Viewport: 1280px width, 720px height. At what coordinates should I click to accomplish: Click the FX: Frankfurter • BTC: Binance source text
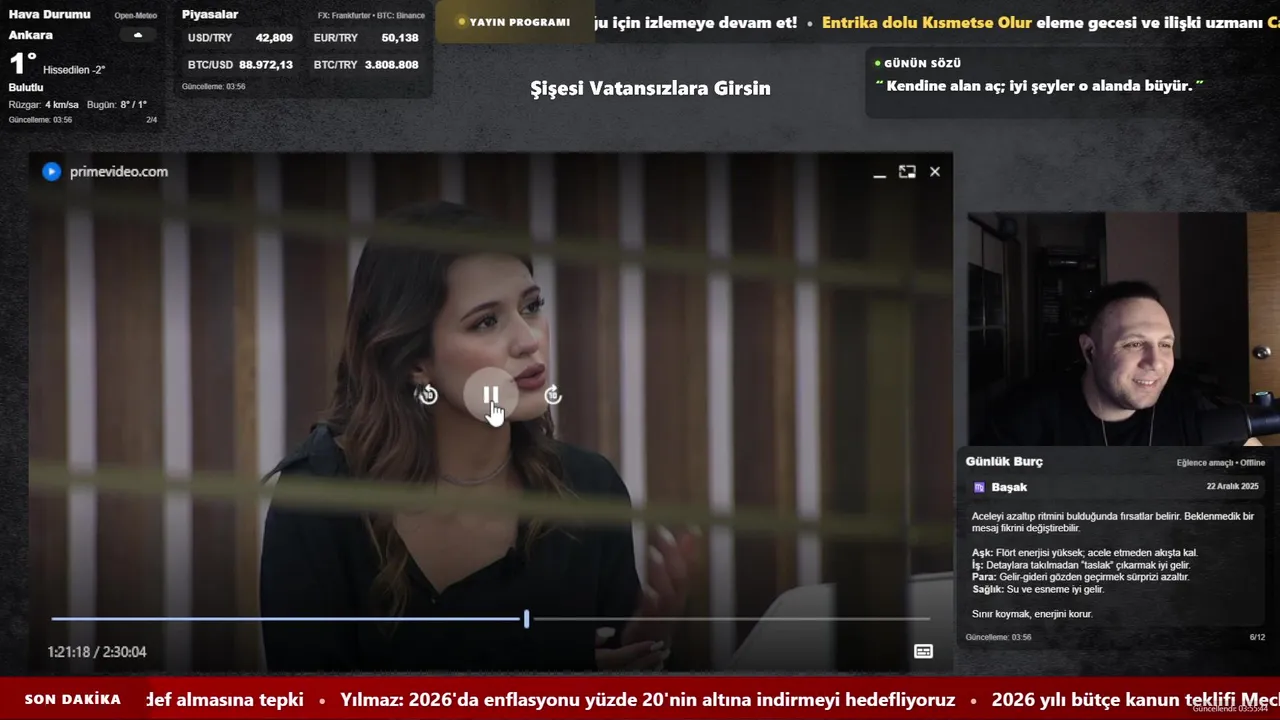(371, 16)
